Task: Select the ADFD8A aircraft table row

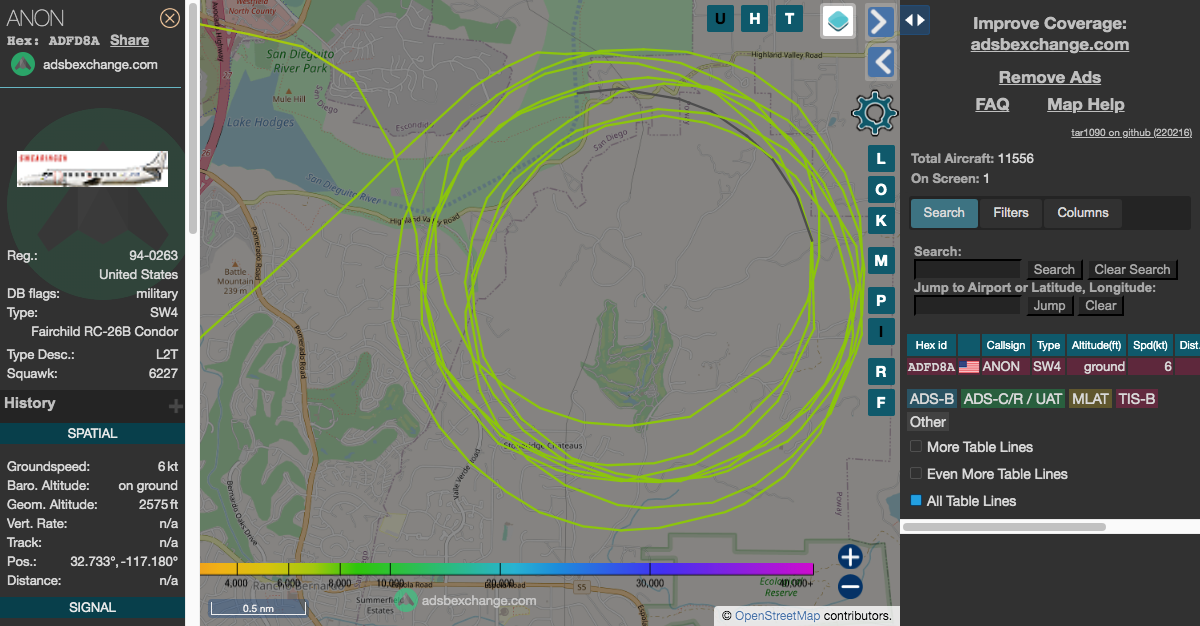Action: [x=1053, y=367]
